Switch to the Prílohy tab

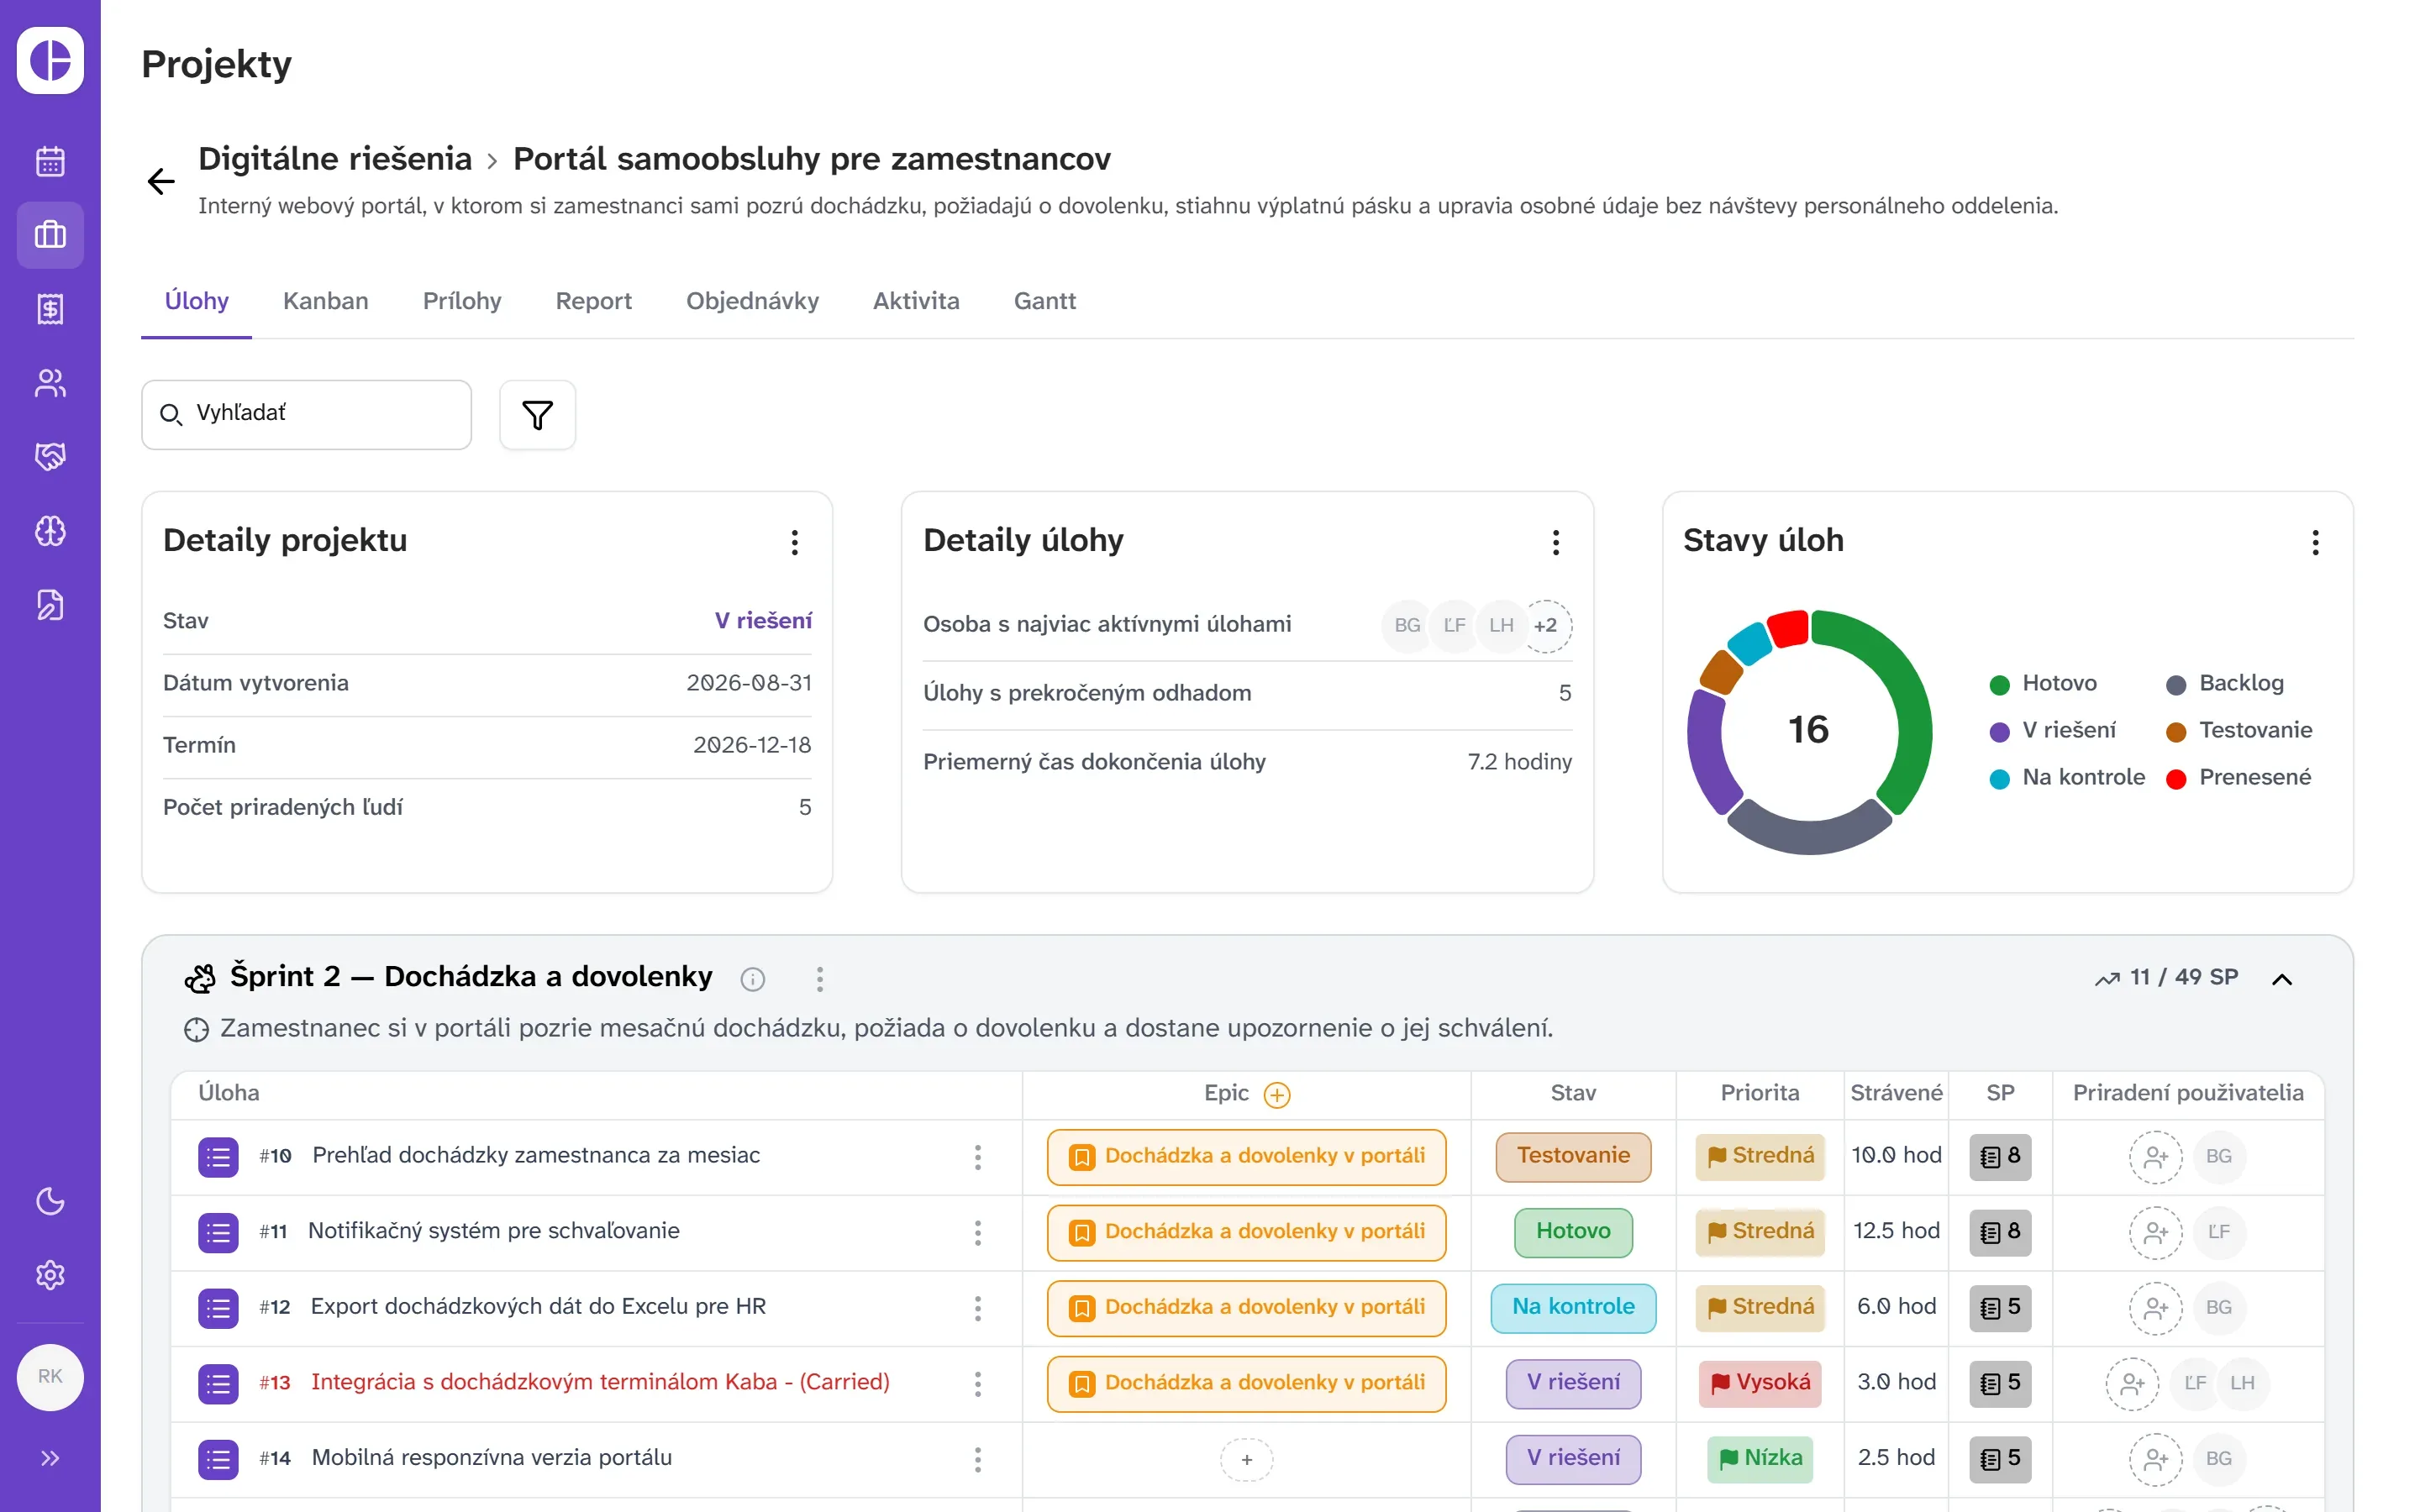[x=462, y=301]
